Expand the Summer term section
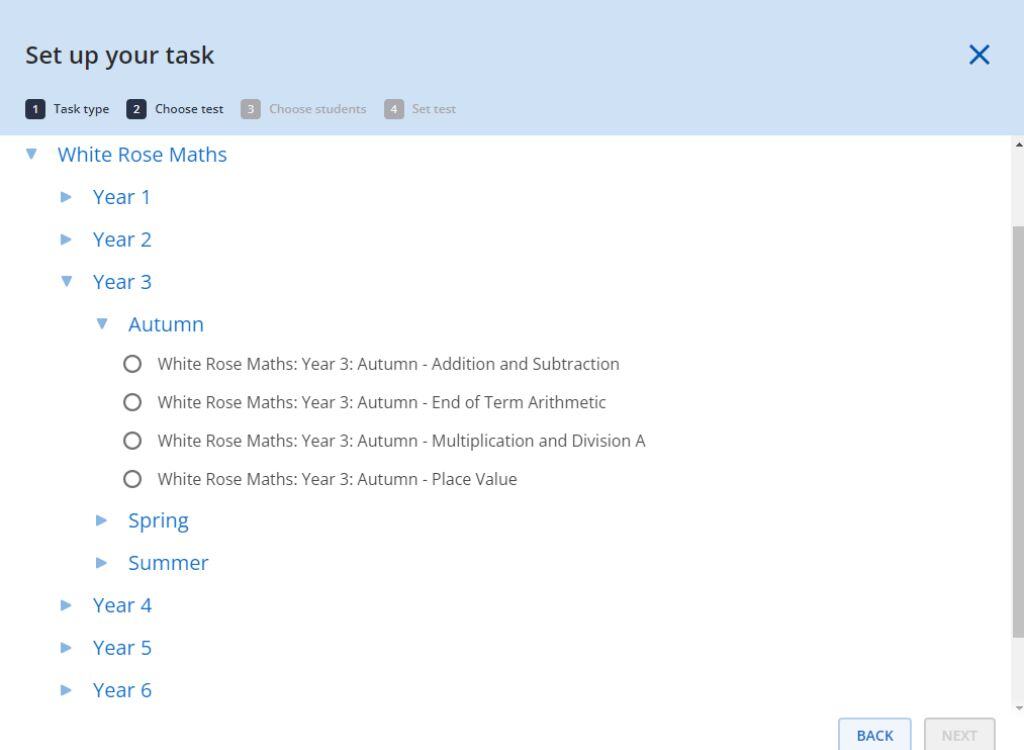The image size is (1024, 750). [x=101, y=562]
